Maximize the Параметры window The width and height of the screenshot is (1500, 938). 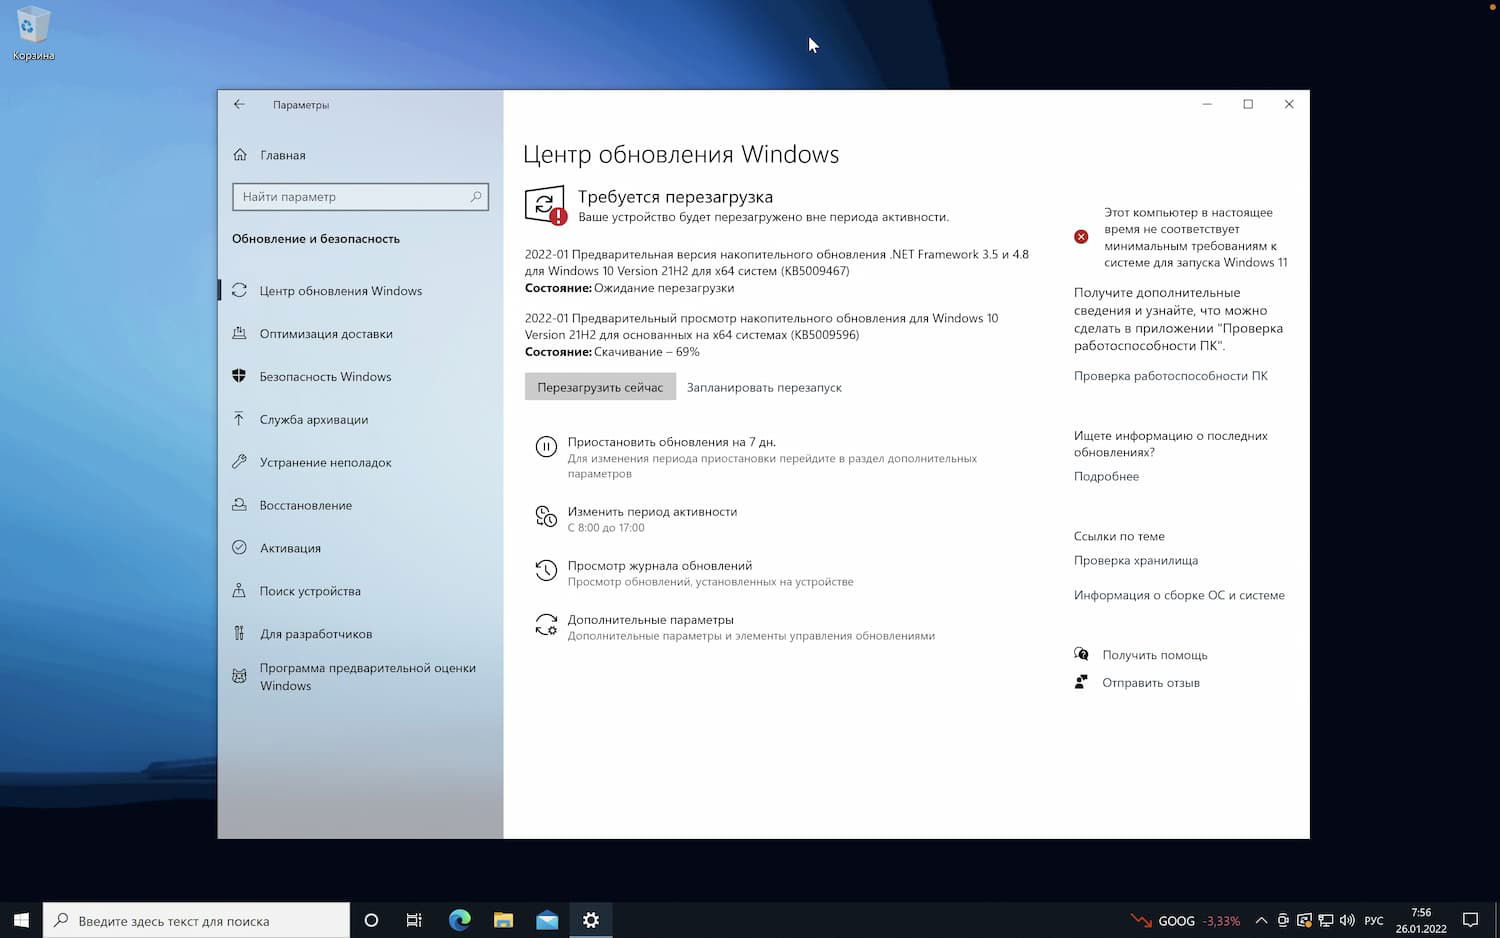click(1248, 104)
